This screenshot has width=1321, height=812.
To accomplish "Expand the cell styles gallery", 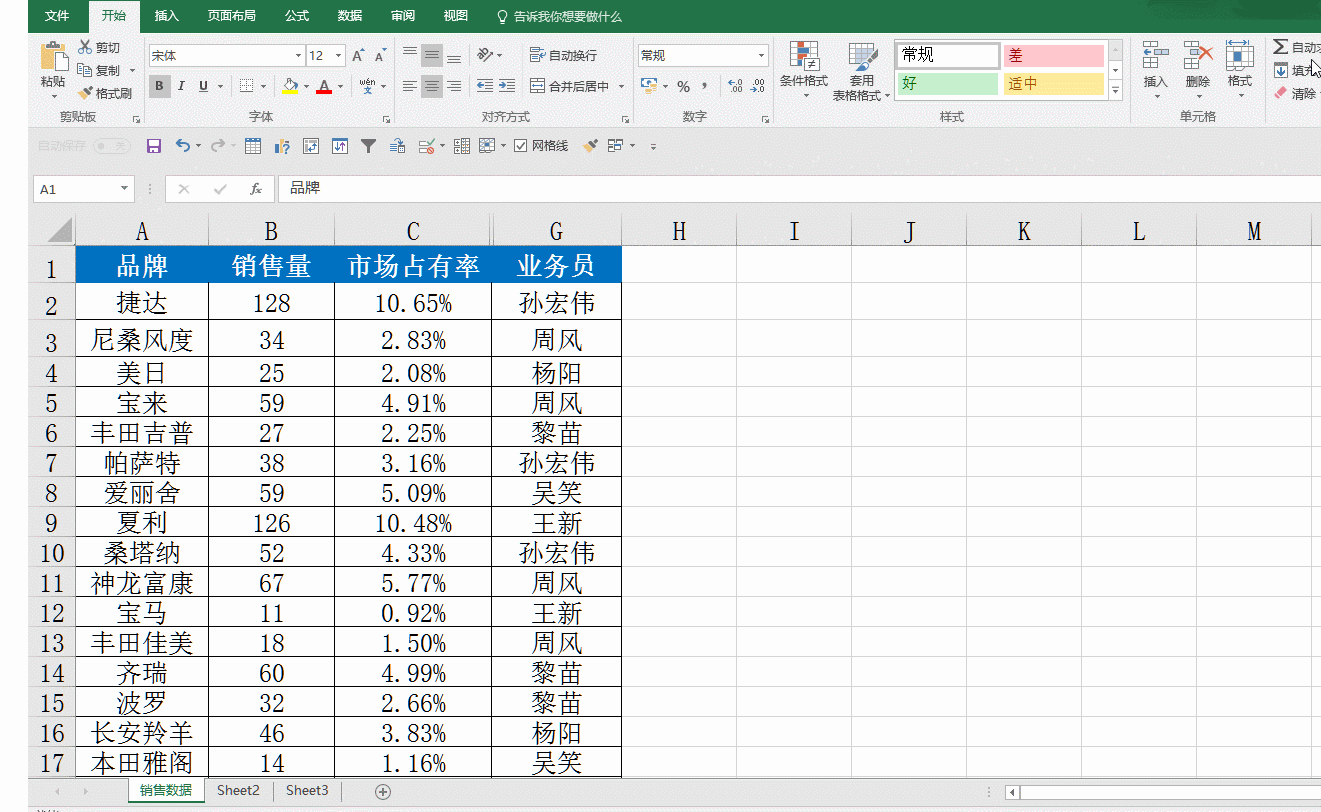I will click(x=1116, y=91).
